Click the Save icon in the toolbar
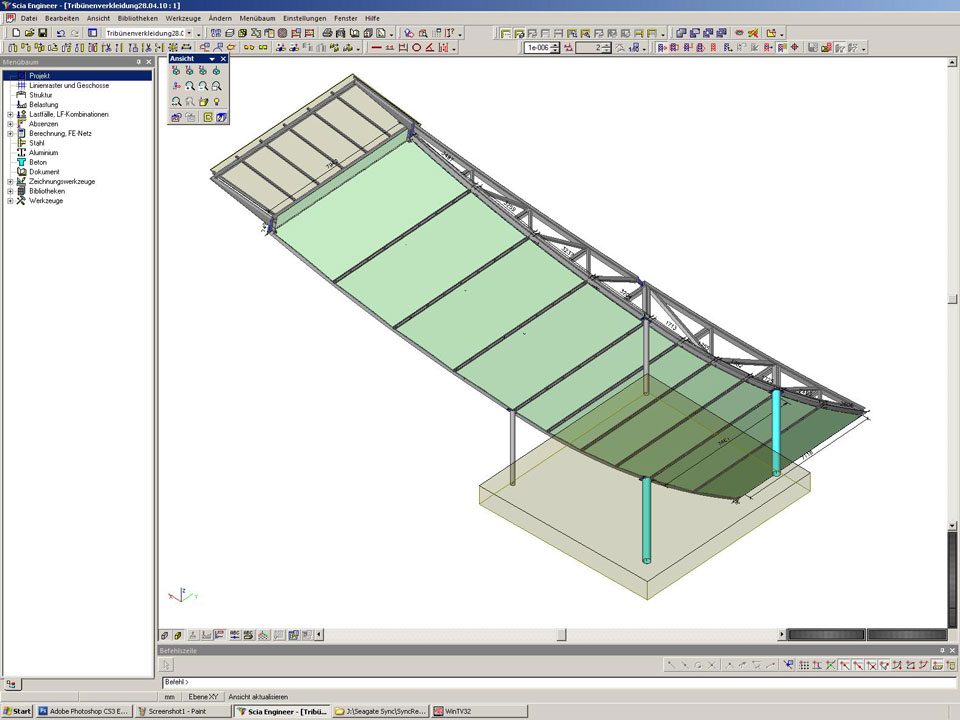The image size is (960, 720). [43, 33]
